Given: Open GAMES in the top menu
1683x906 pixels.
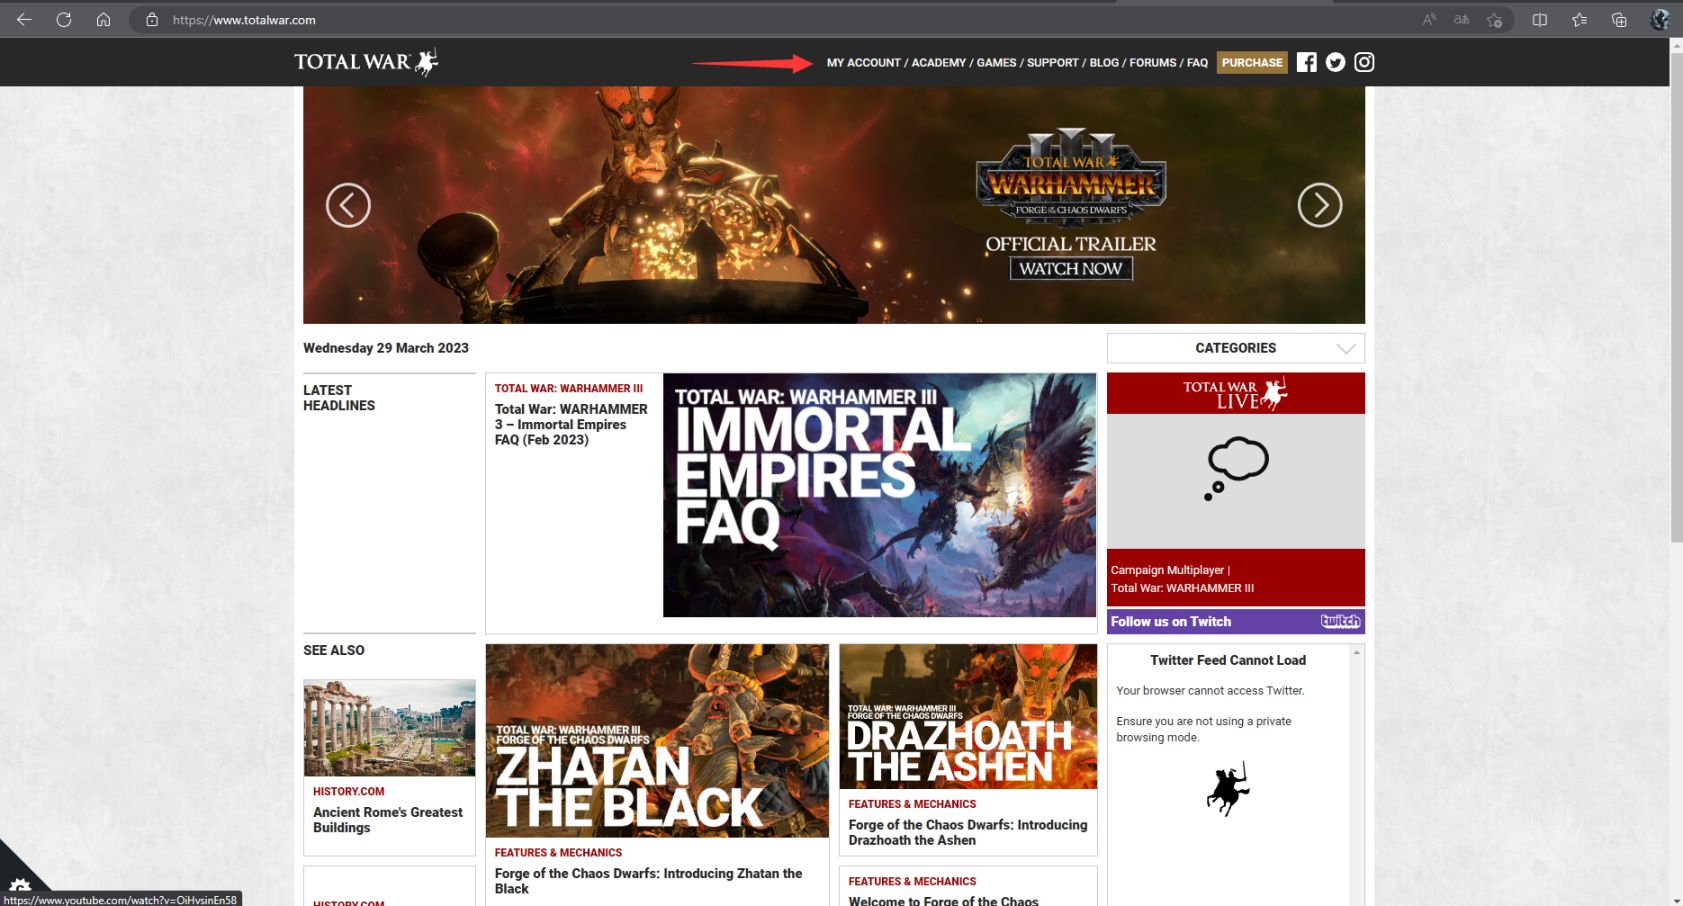Looking at the screenshot, I should click(x=996, y=63).
